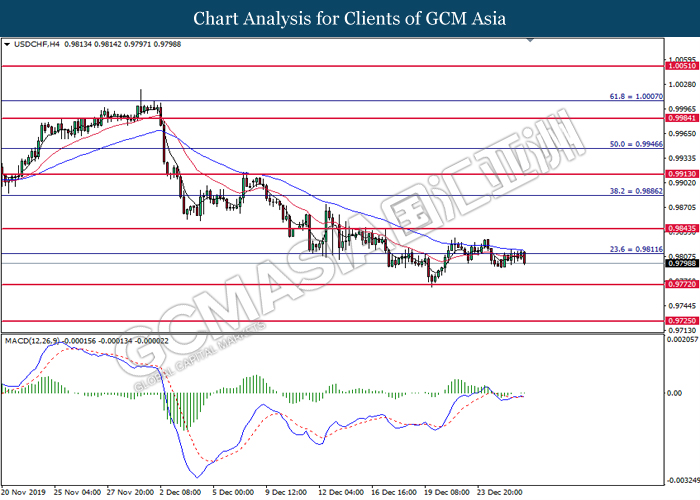Click the 12 Dec 04:00 time label

(341, 492)
